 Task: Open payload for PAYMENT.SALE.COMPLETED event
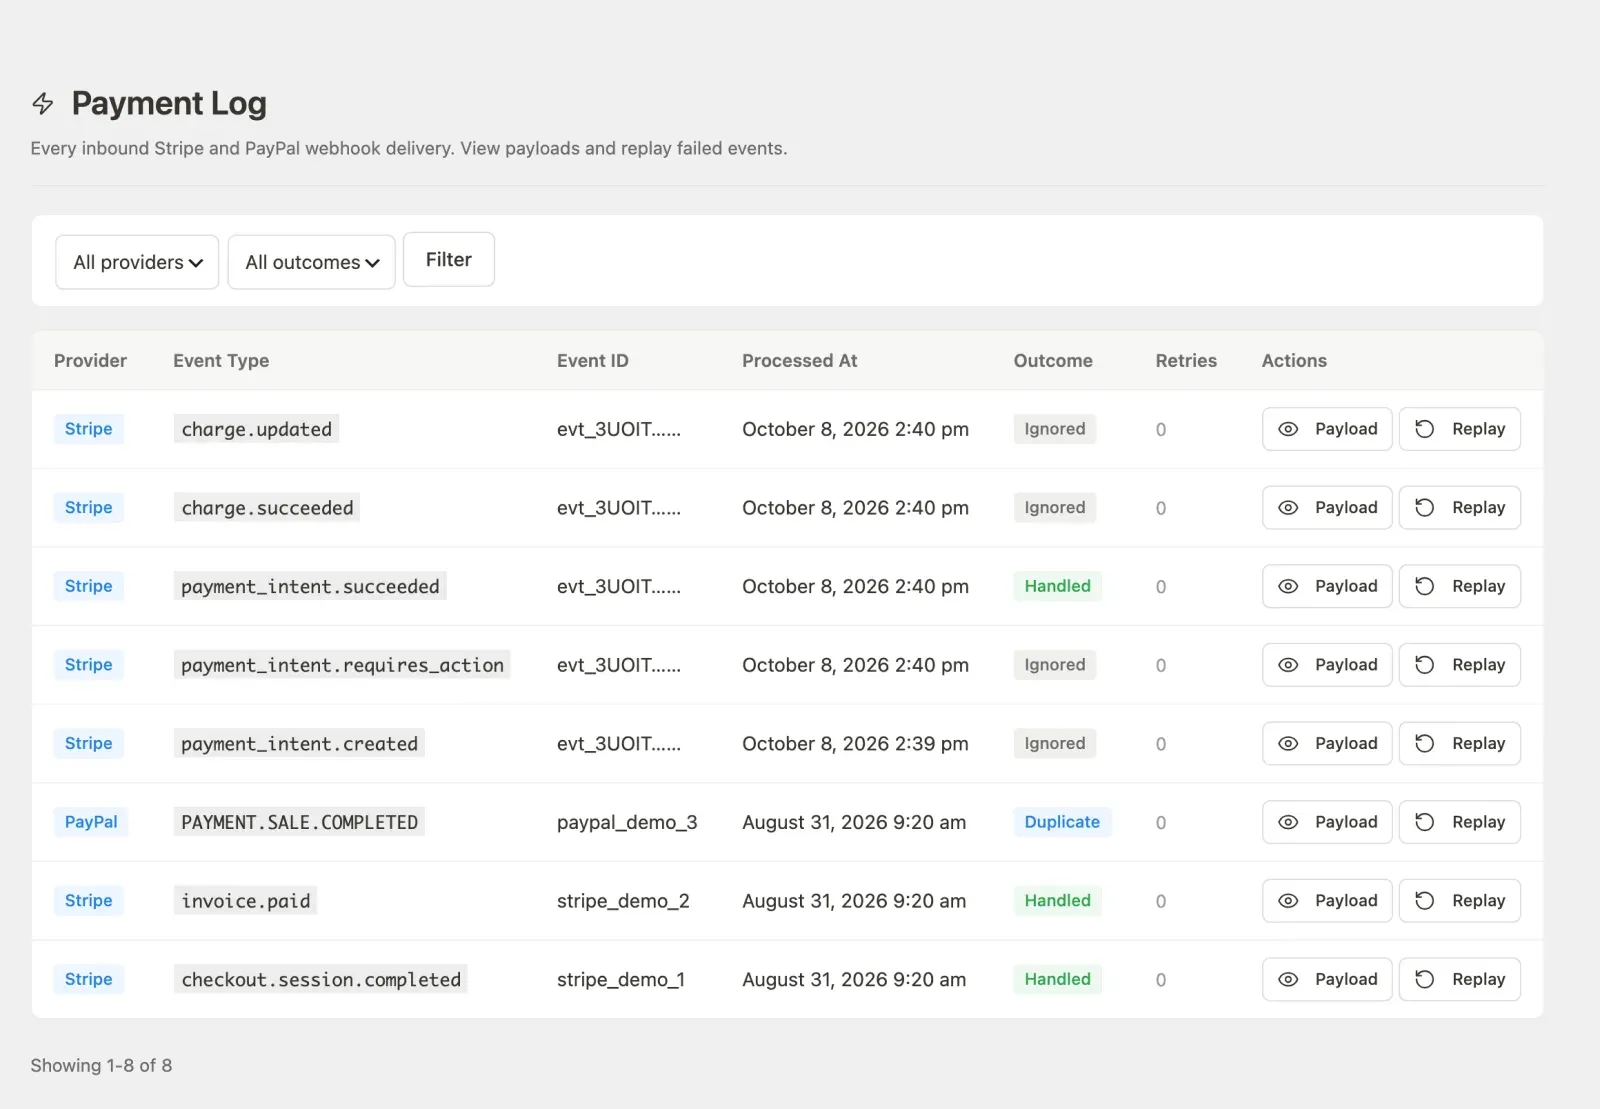[x=1327, y=822]
